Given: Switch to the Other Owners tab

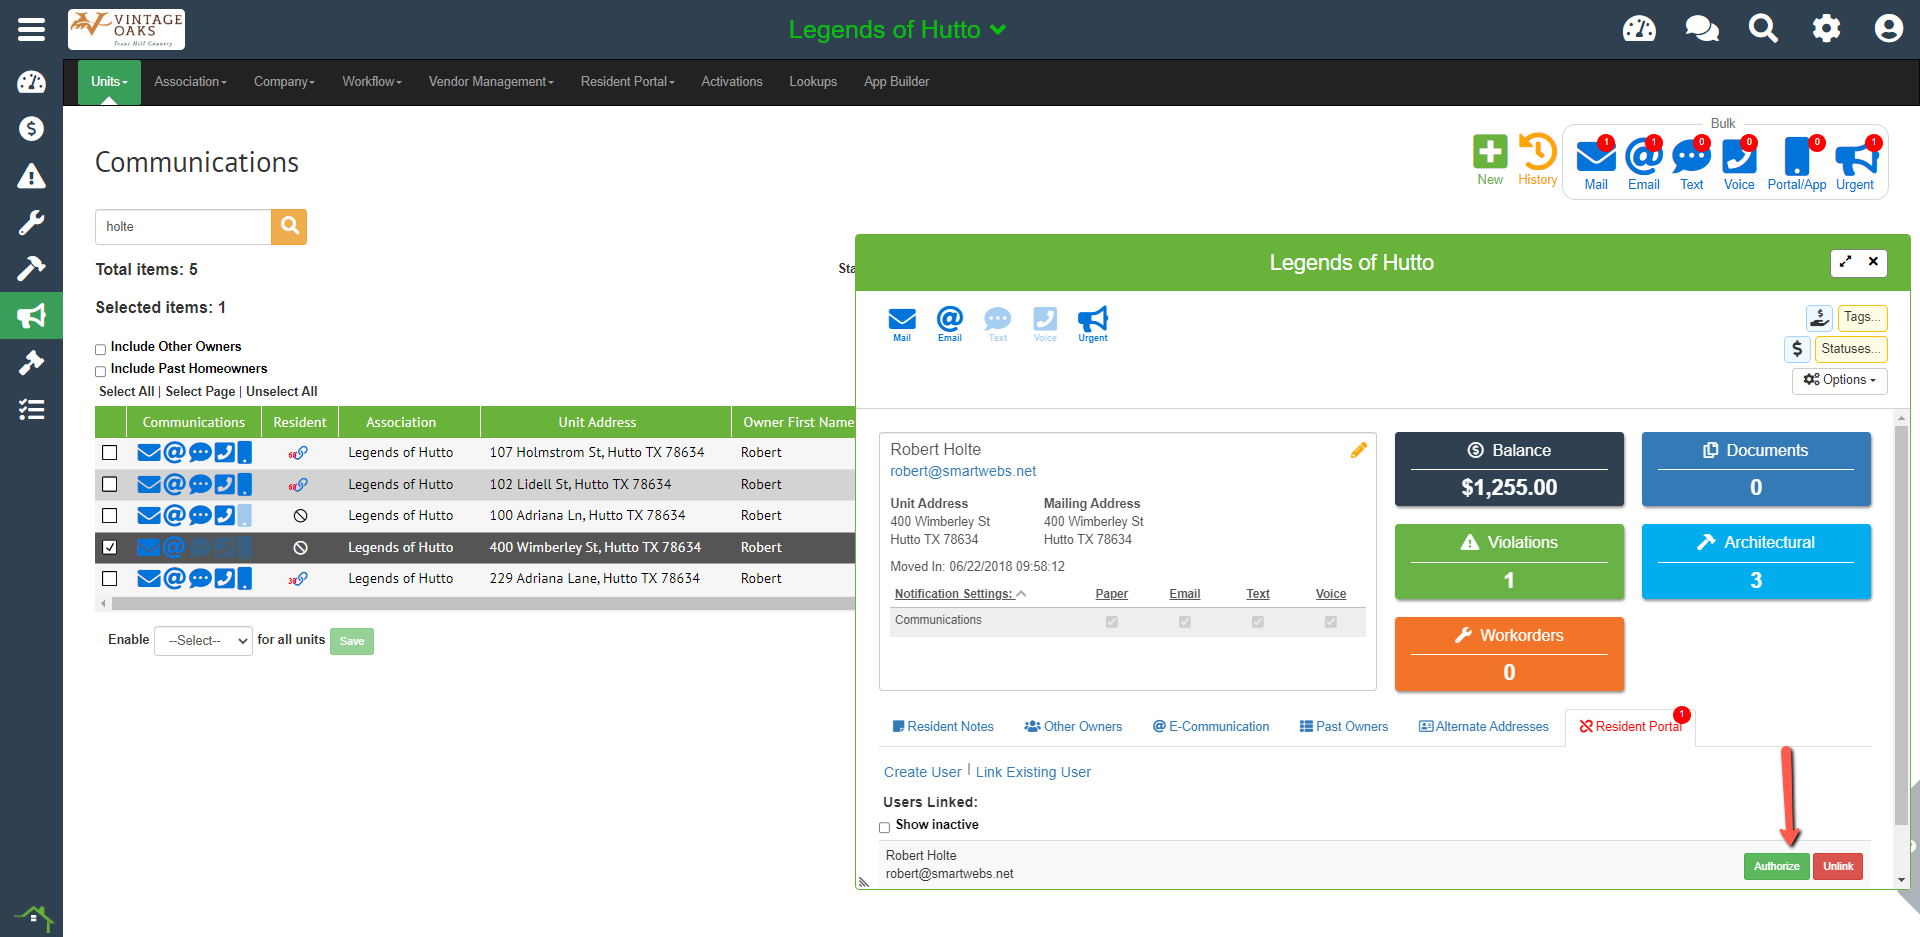Looking at the screenshot, I should point(1073,727).
